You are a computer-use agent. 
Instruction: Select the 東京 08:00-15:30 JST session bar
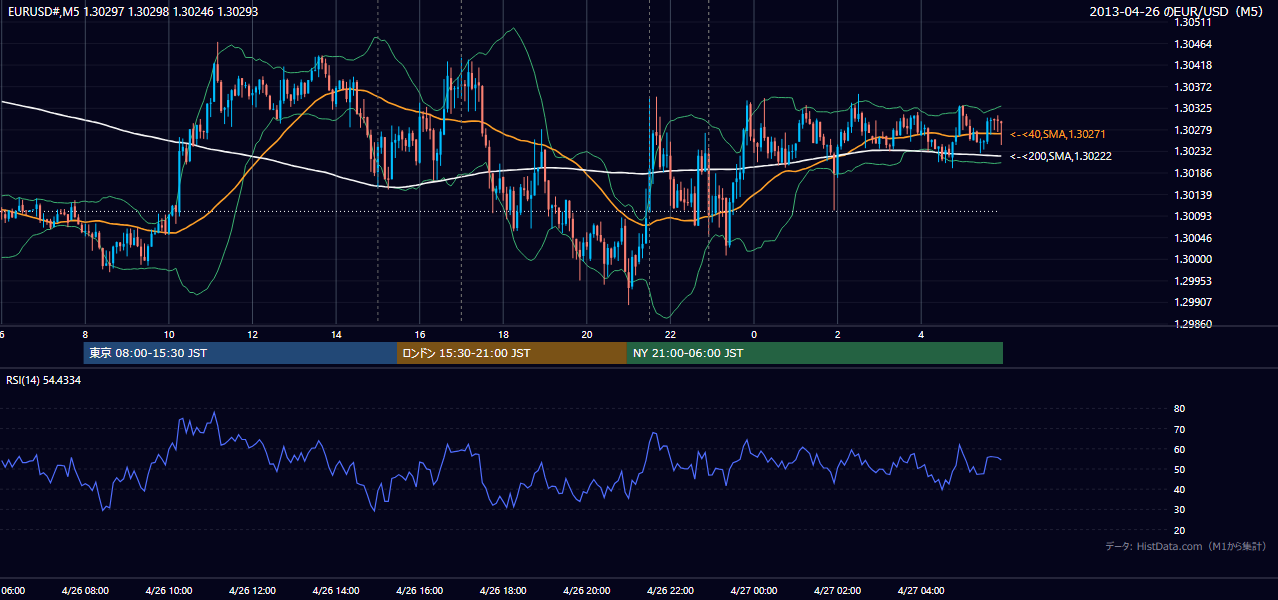coord(240,353)
